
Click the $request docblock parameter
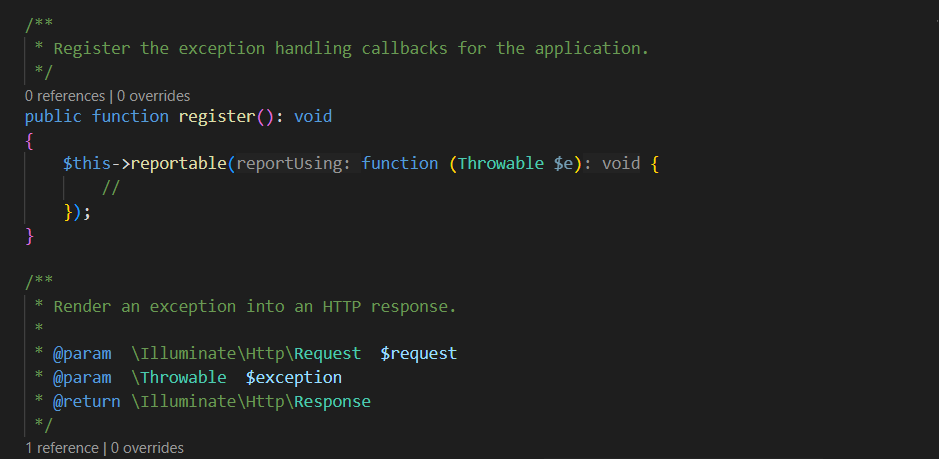[x=418, y=353]
